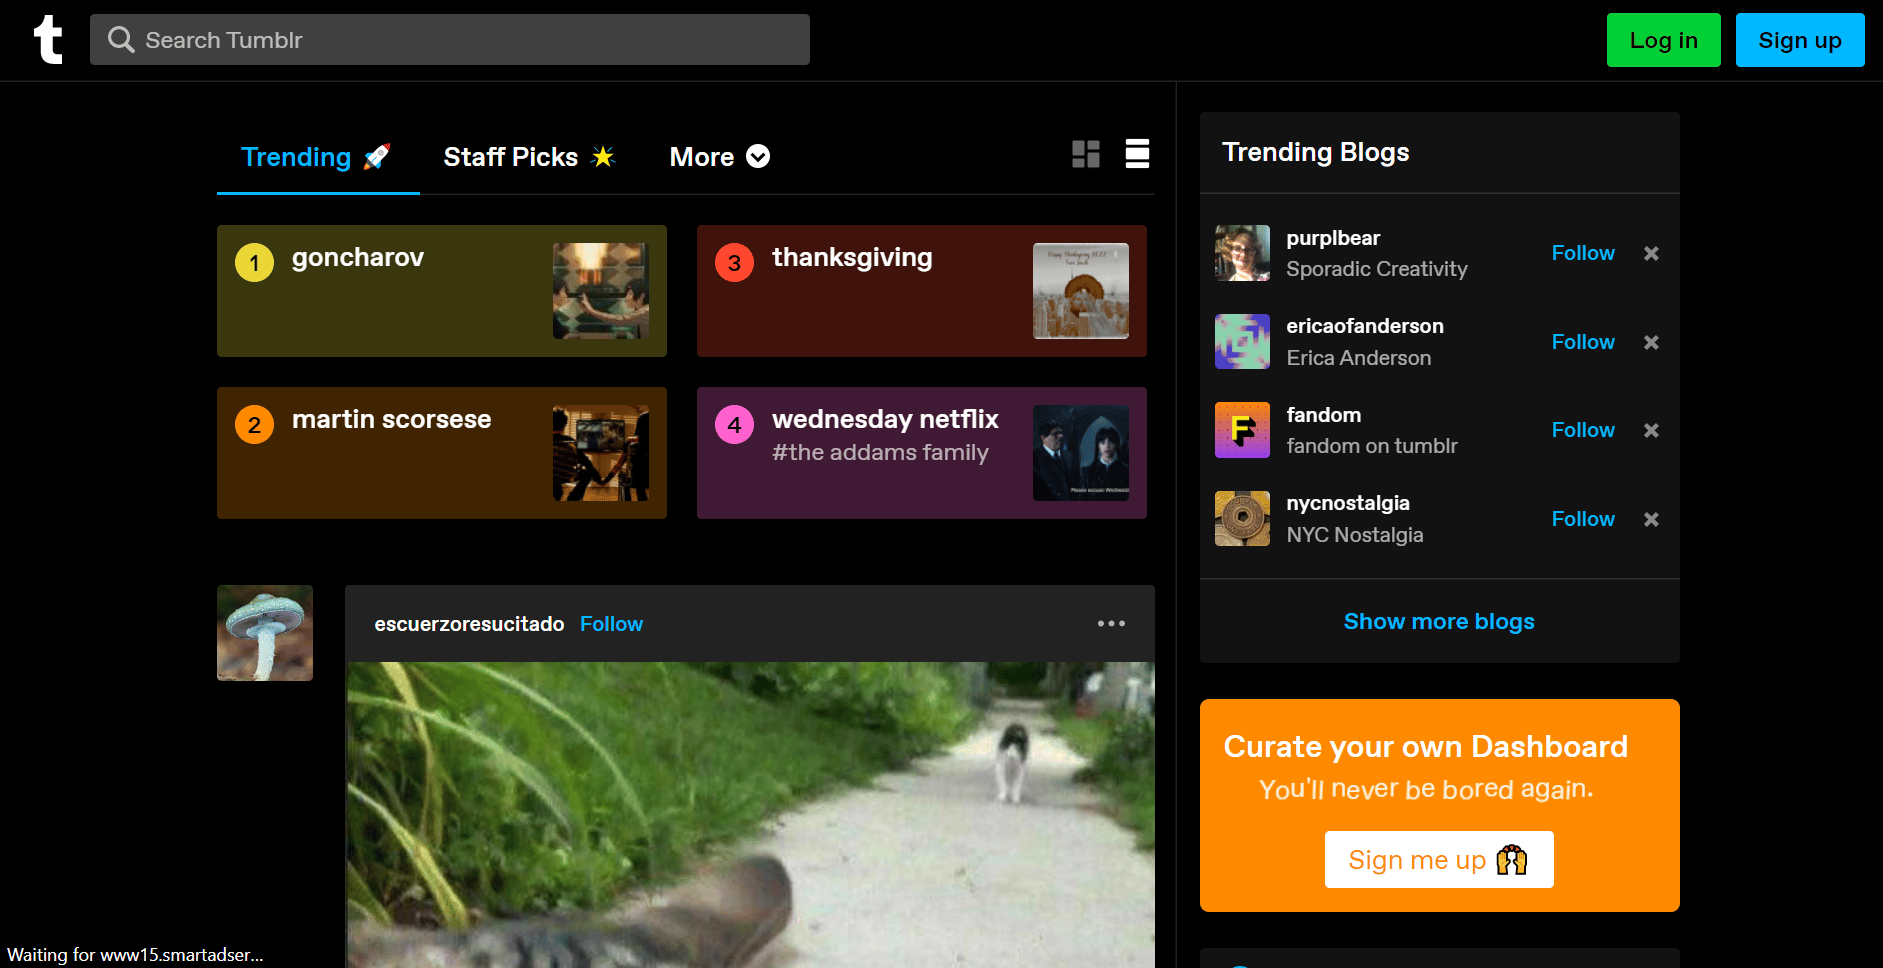1883x968 pixels.
Task: Follow the fandom blog
Action: (1583, 430)
